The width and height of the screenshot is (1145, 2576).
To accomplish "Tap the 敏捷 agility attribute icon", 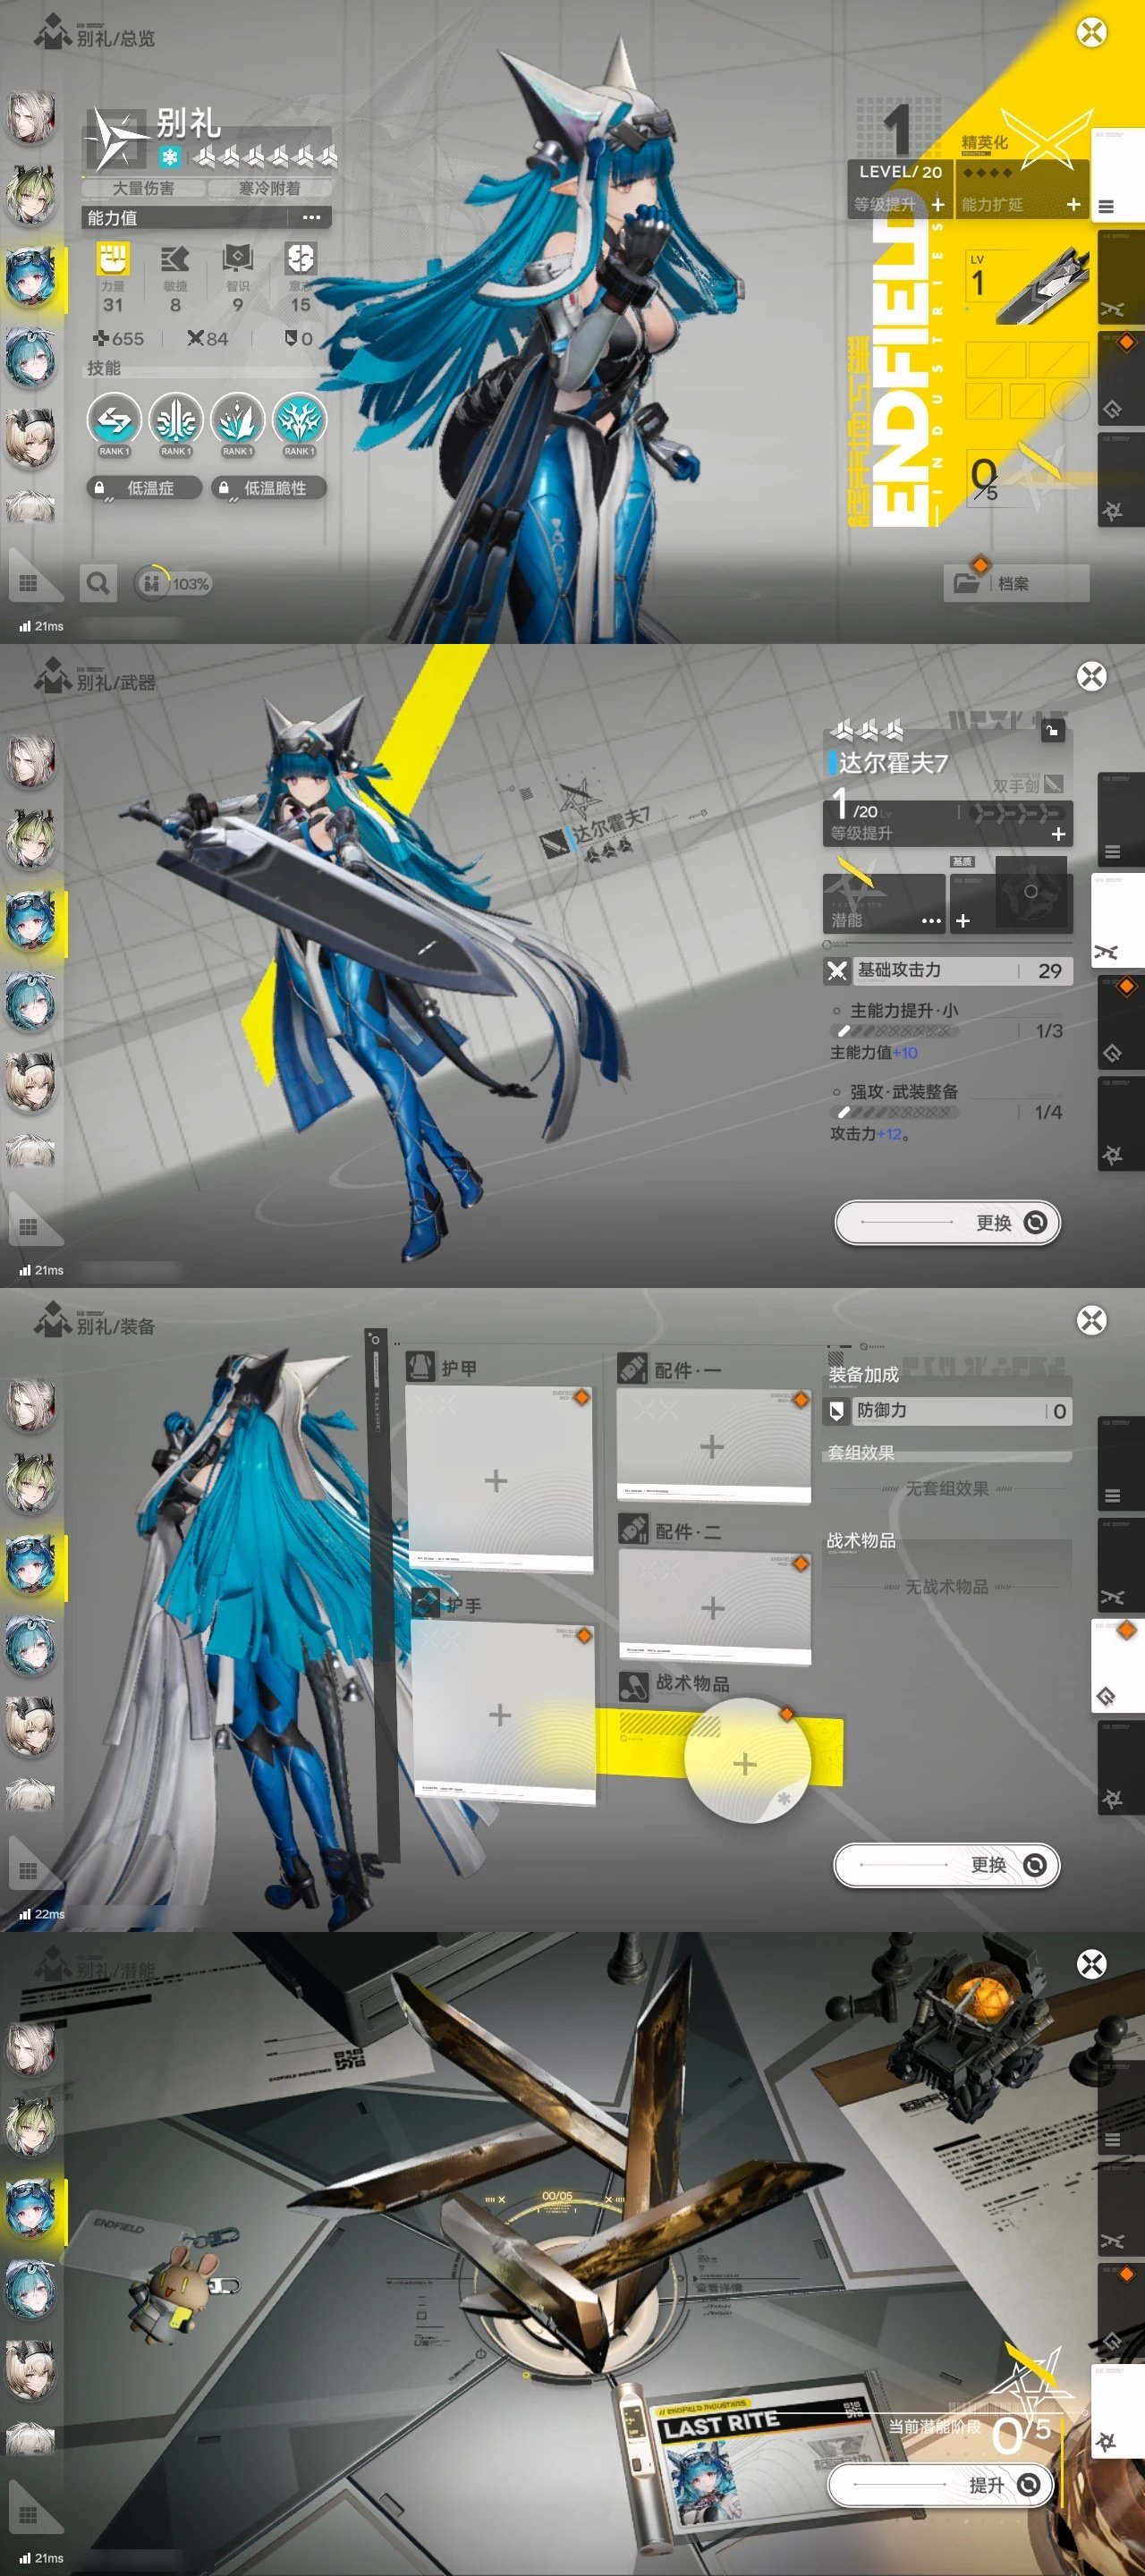I will pyautogui.click(x=175, y=259).
